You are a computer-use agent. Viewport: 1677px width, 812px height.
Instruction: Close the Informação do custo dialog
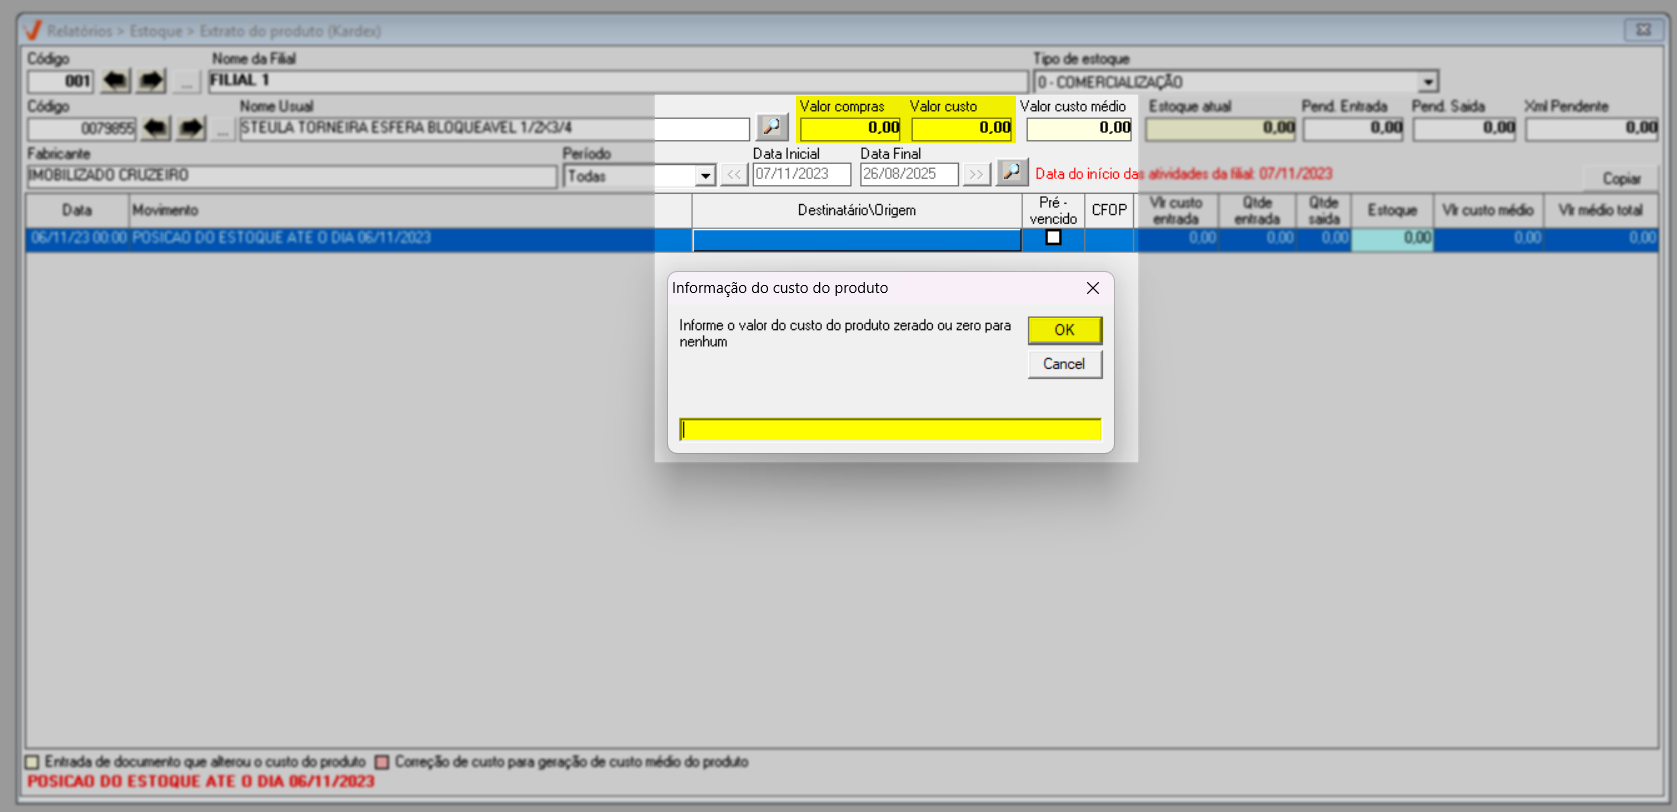[1093, 288]
